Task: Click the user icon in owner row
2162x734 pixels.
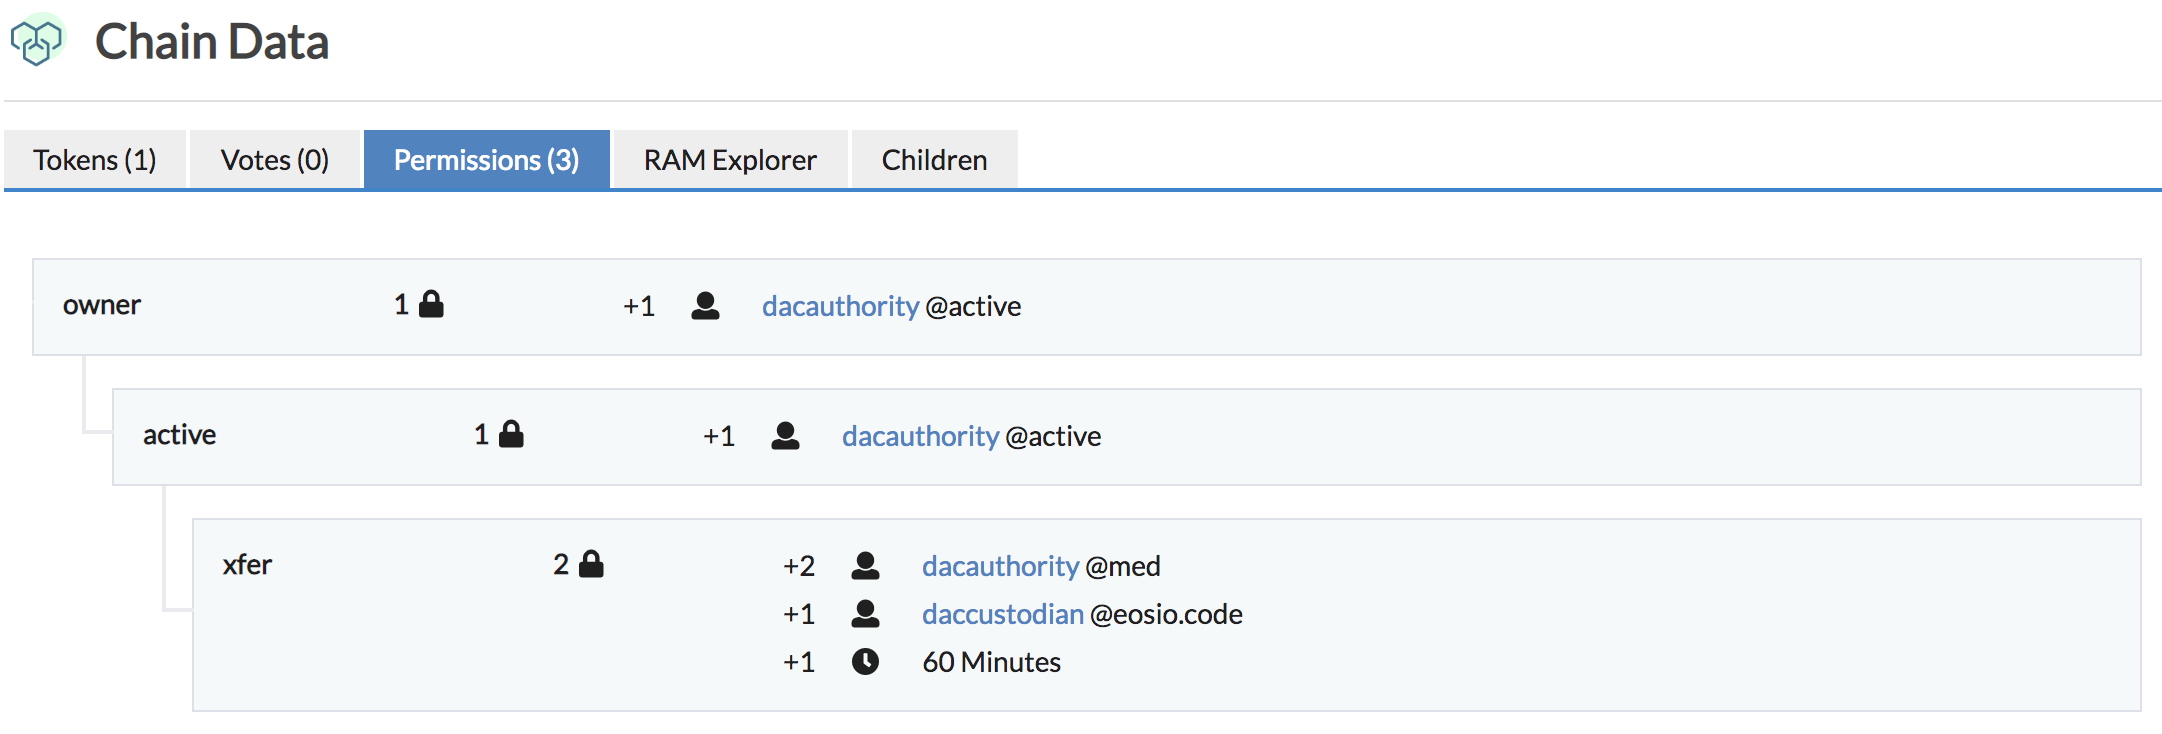Action: pos(705,306)
